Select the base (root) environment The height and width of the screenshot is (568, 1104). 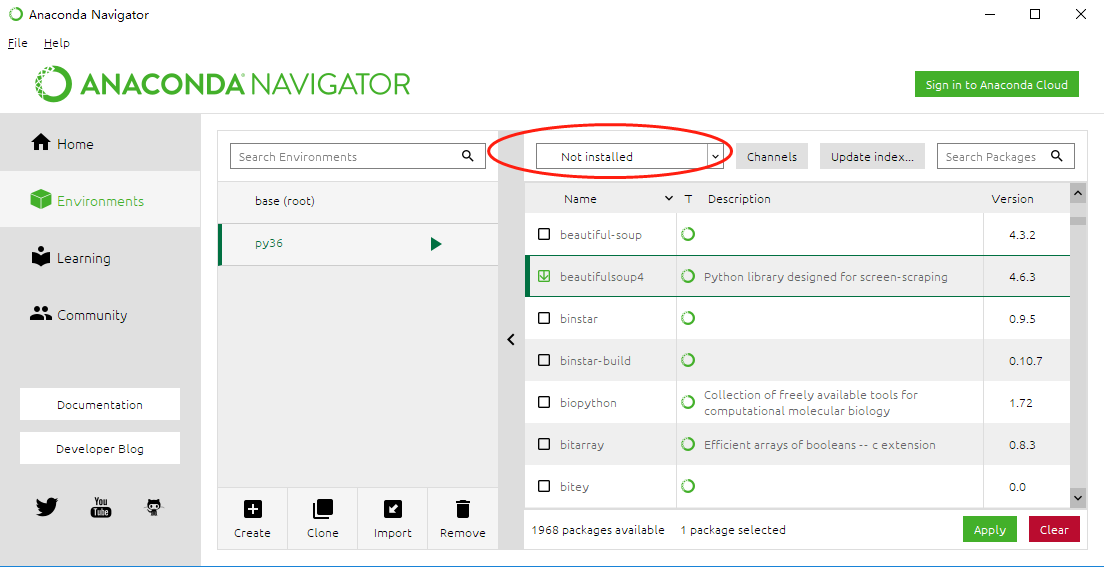point(358,201)
